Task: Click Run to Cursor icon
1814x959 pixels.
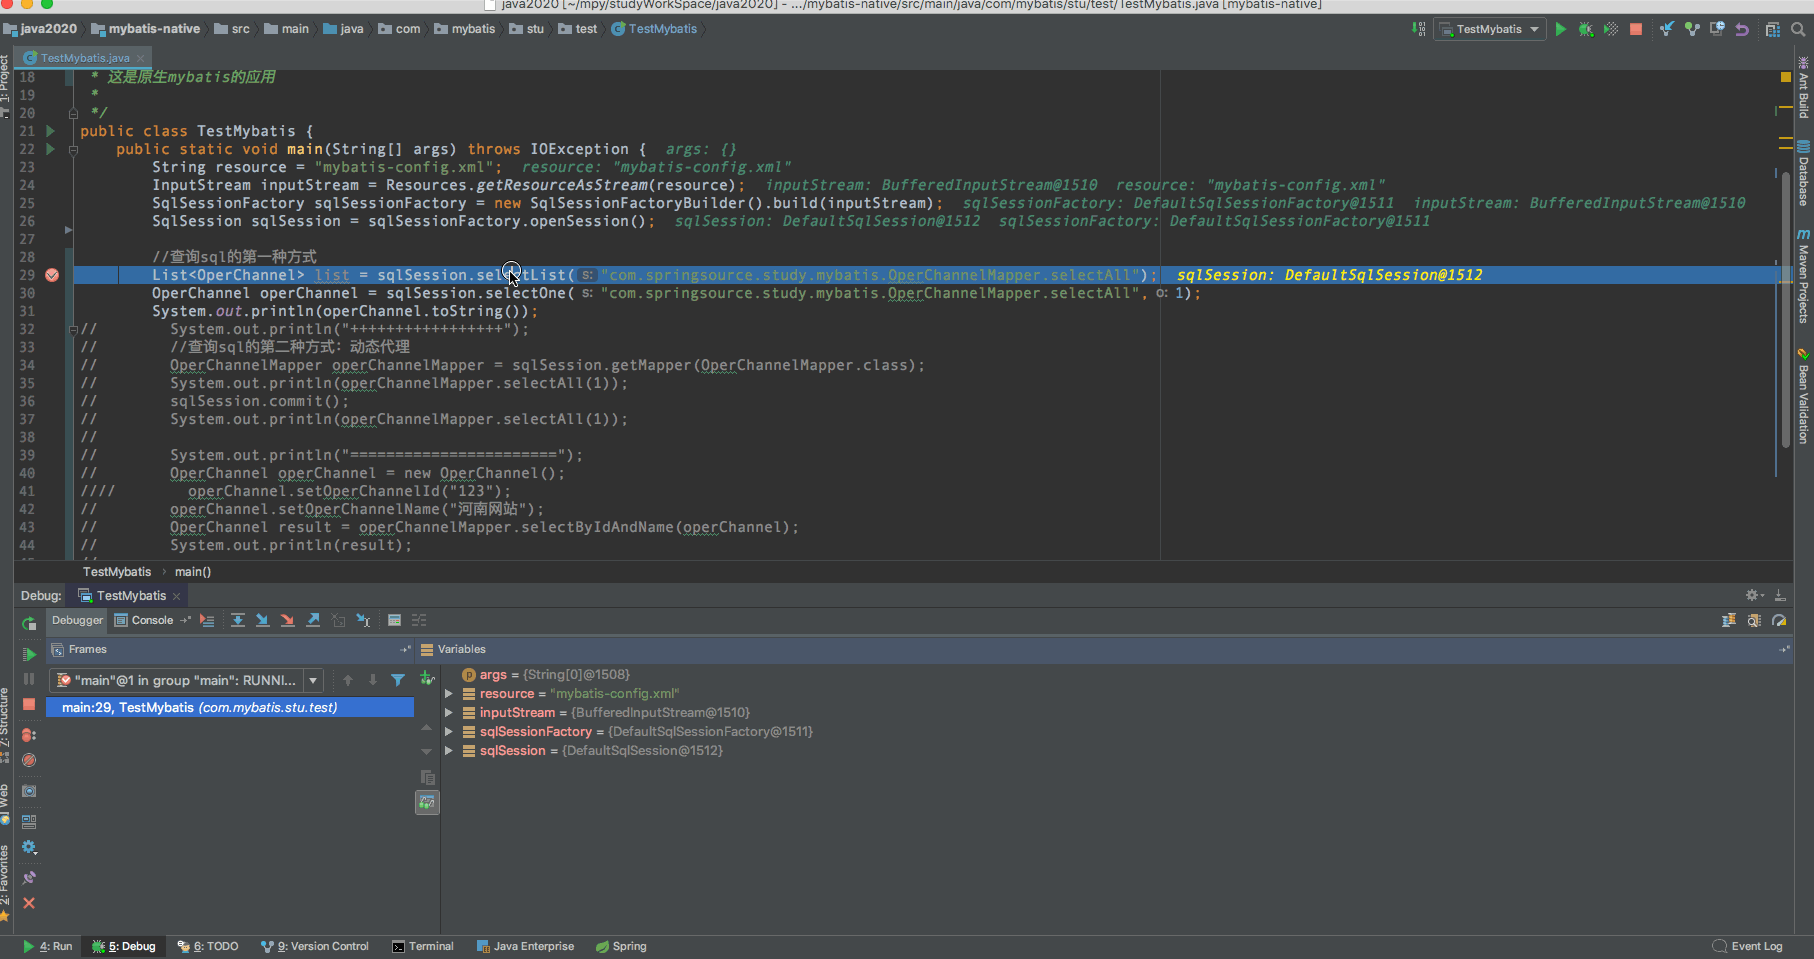Action: (x=363, y=621)
